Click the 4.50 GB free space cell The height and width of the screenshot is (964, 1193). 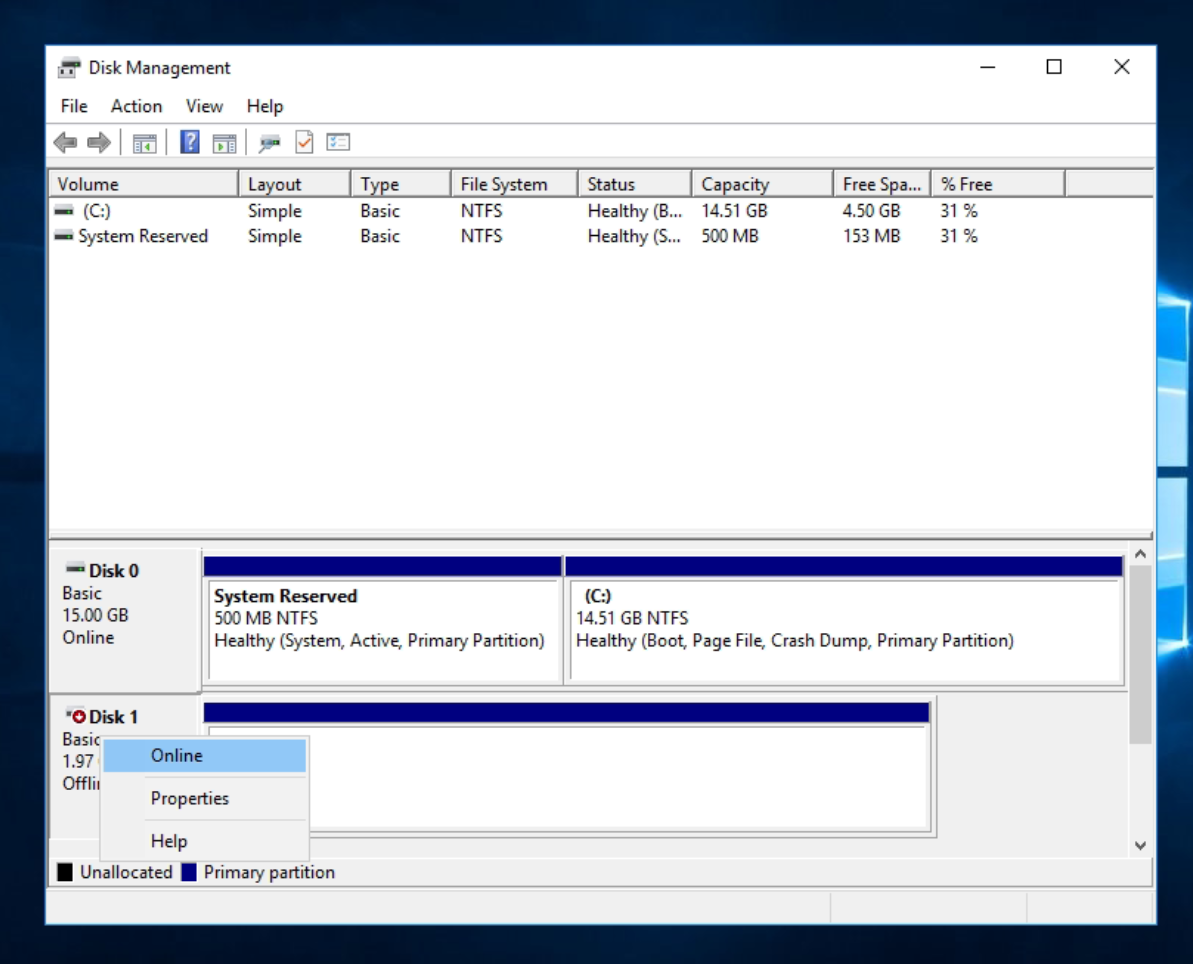(x=871, y=211)
